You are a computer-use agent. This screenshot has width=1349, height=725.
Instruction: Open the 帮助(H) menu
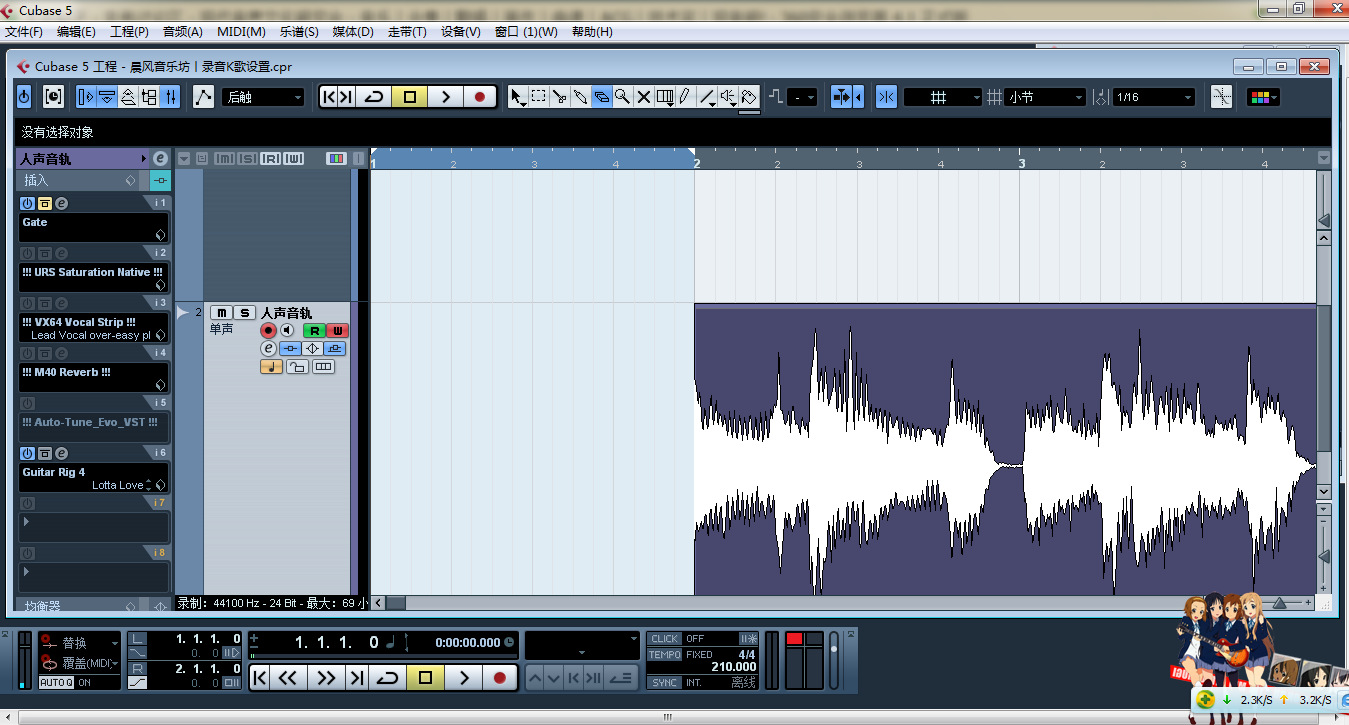pos(592,32)
